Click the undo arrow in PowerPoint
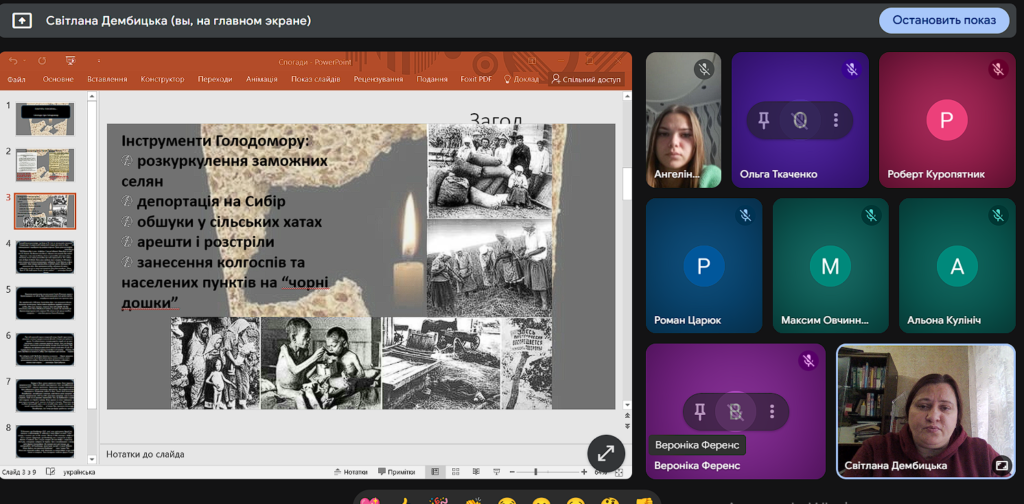This screenshot has height=504, width=1024. pyautogui.click(x=14, y=60)
